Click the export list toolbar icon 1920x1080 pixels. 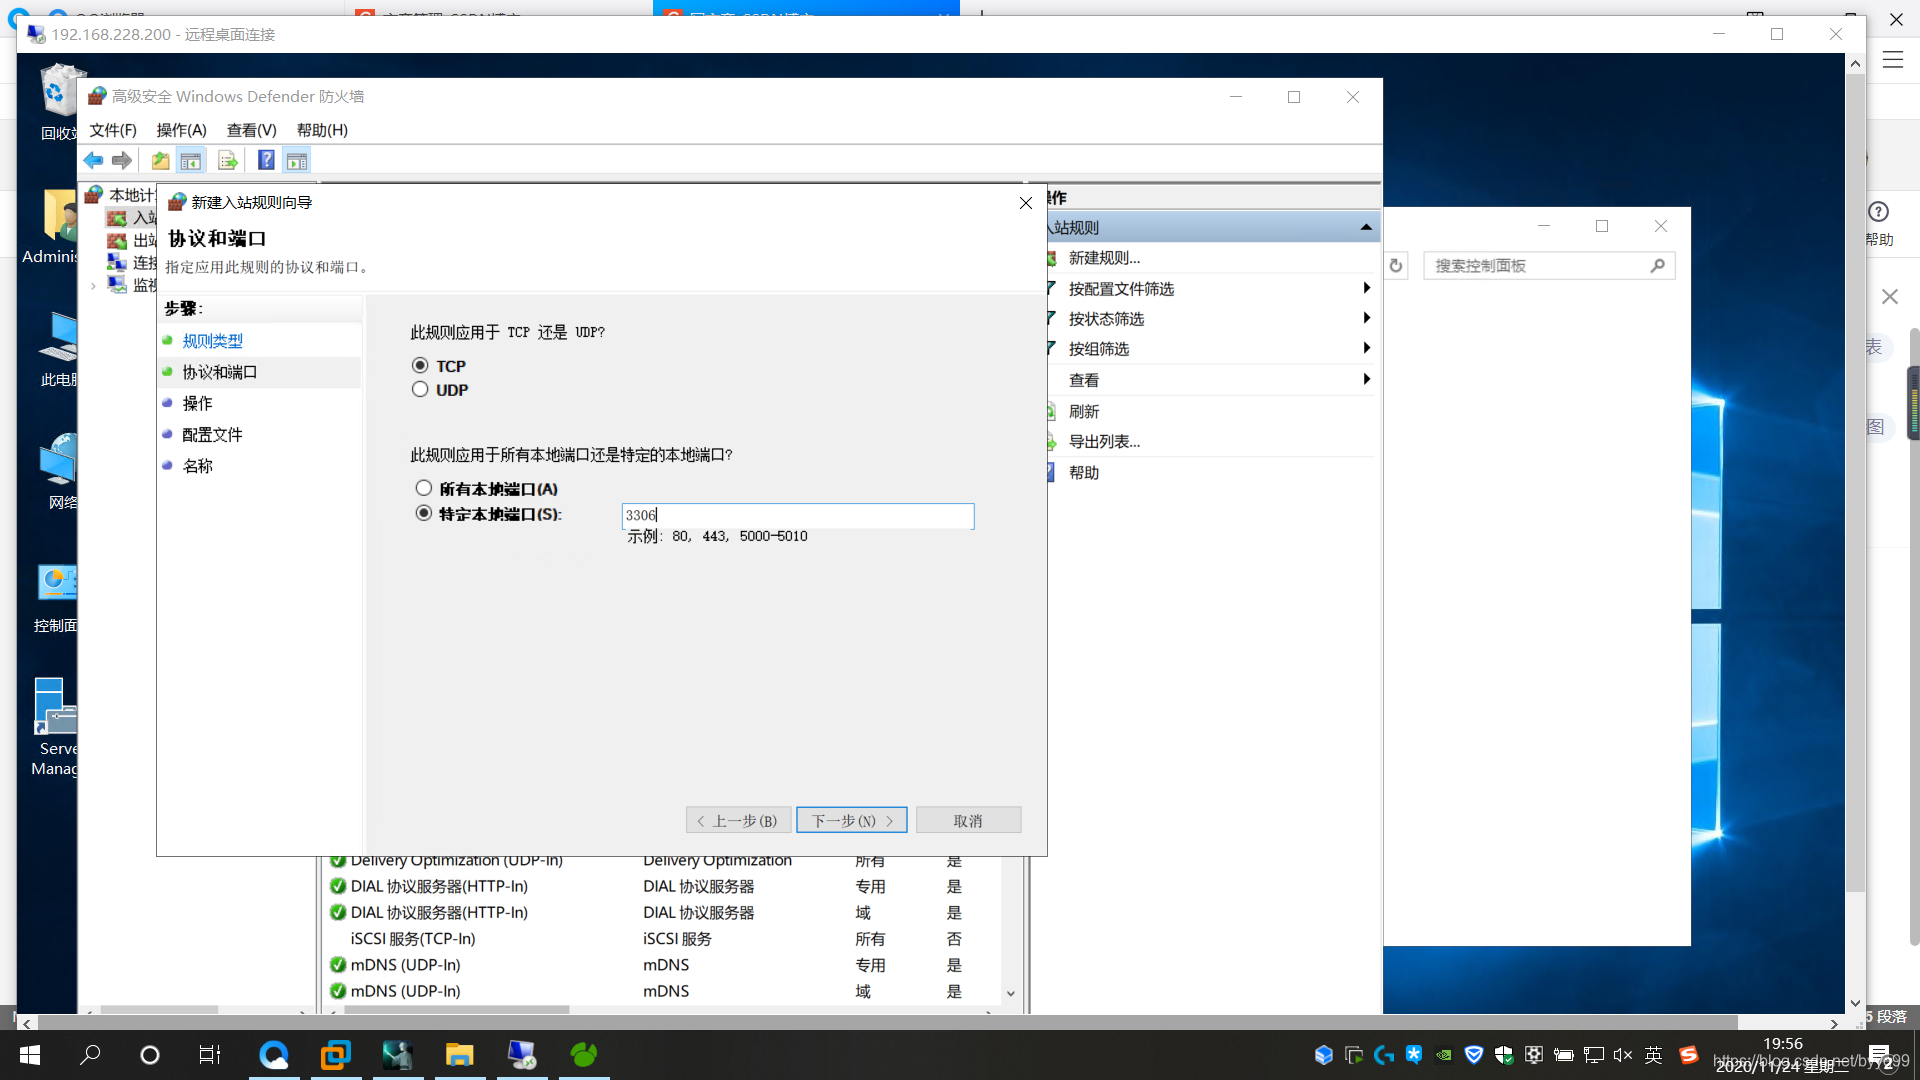pyautogui.click(x=228, y=160)
